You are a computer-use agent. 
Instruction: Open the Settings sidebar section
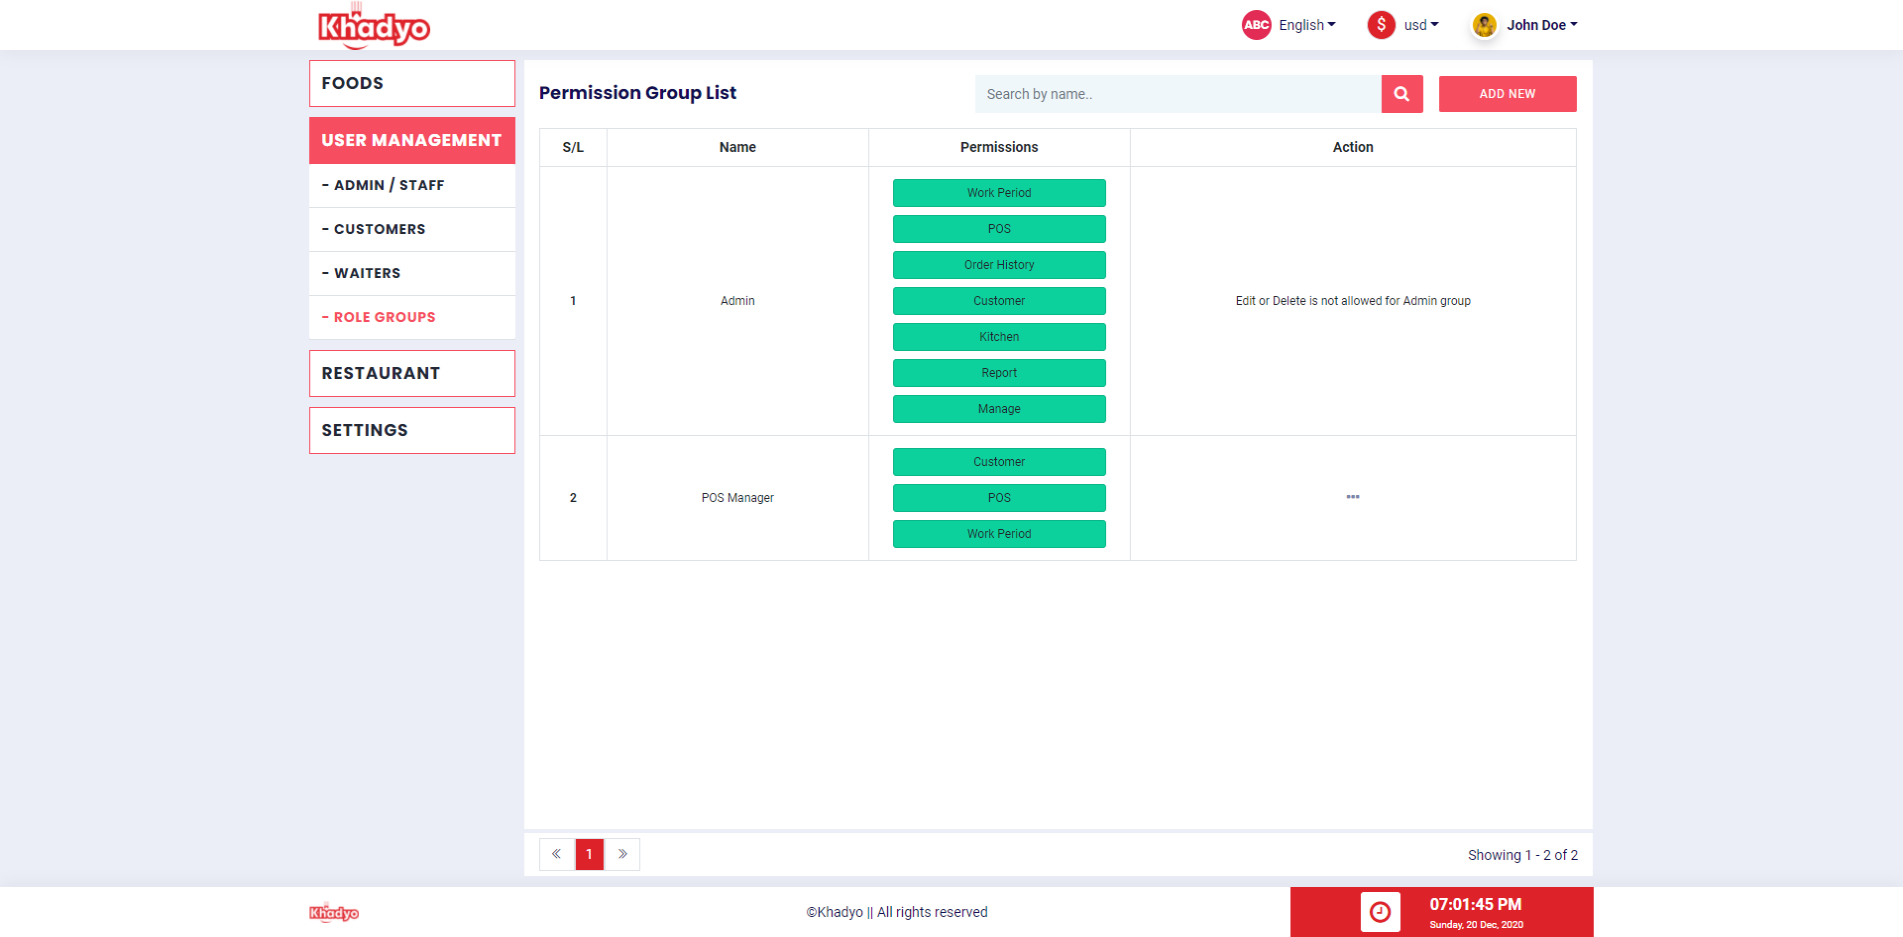[x=412, y=430]
